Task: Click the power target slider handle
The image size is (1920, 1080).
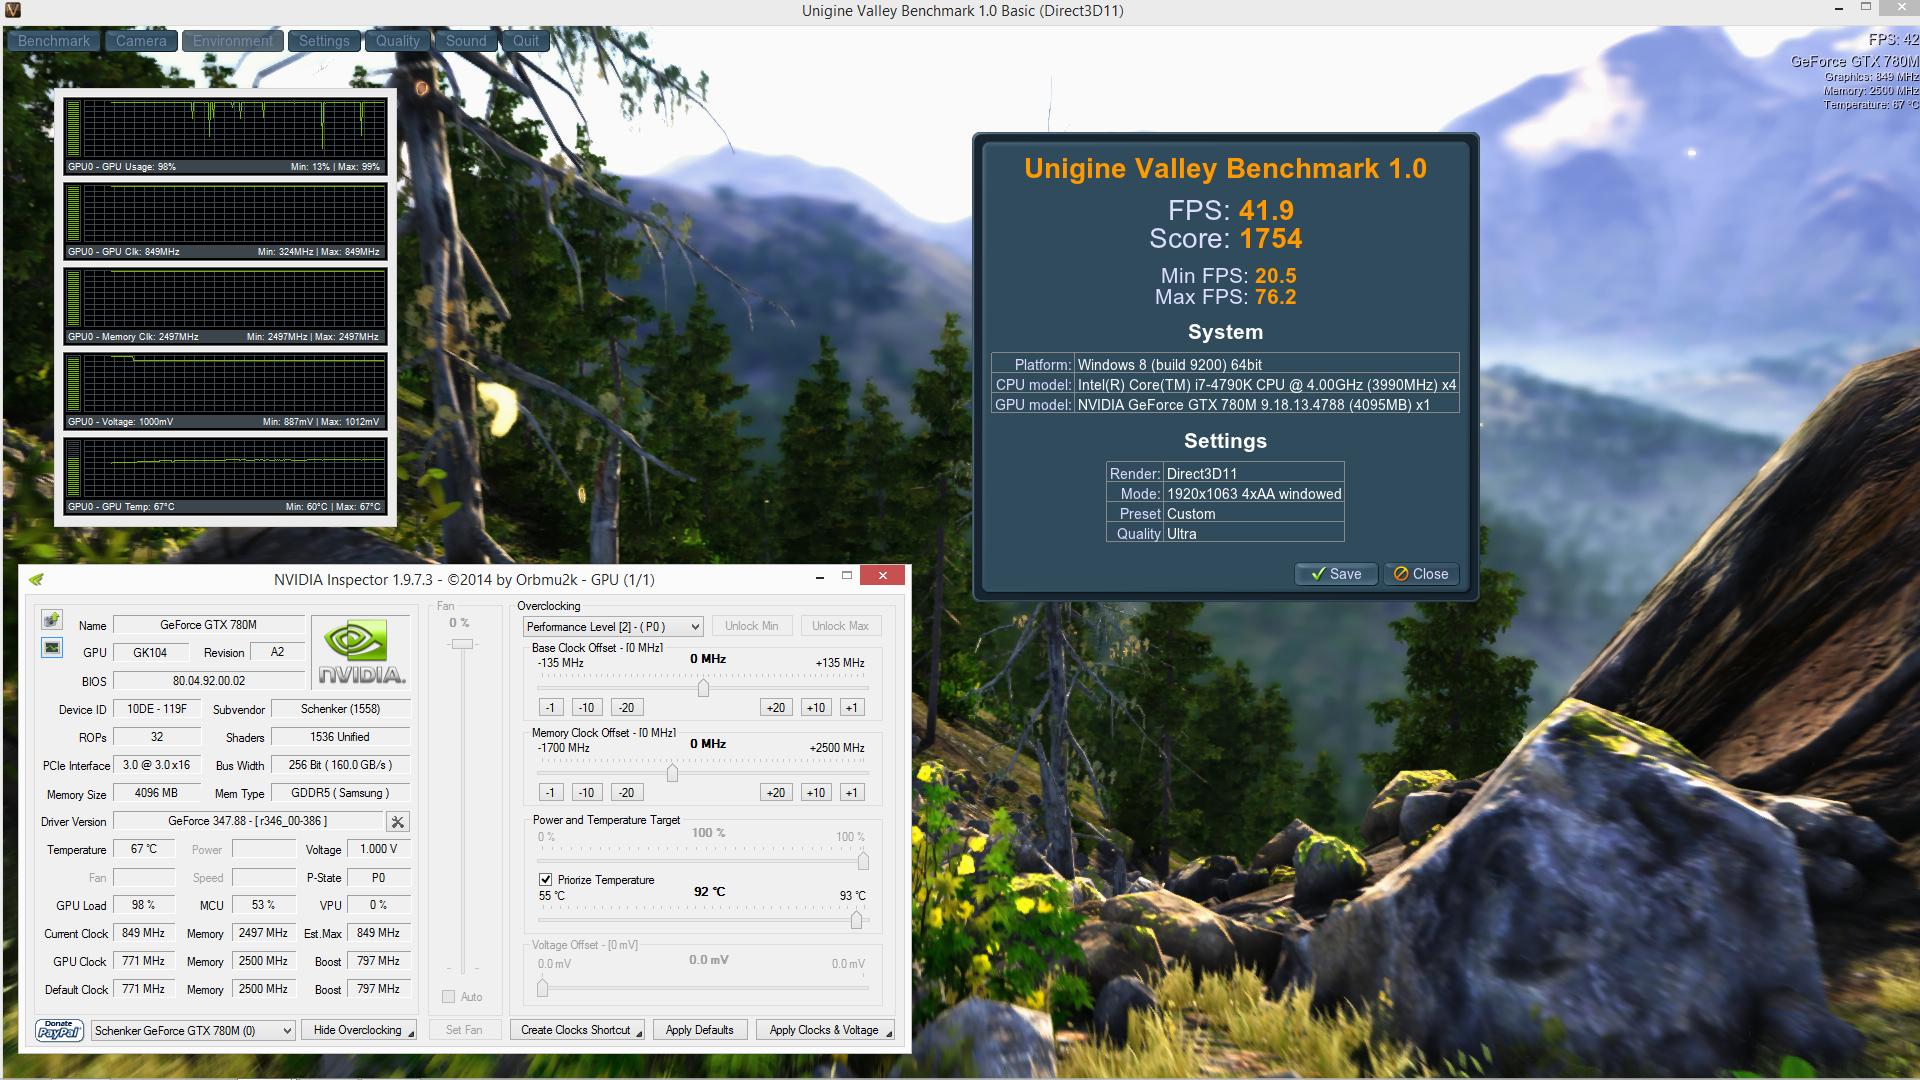Action: (x=863, y=861)
